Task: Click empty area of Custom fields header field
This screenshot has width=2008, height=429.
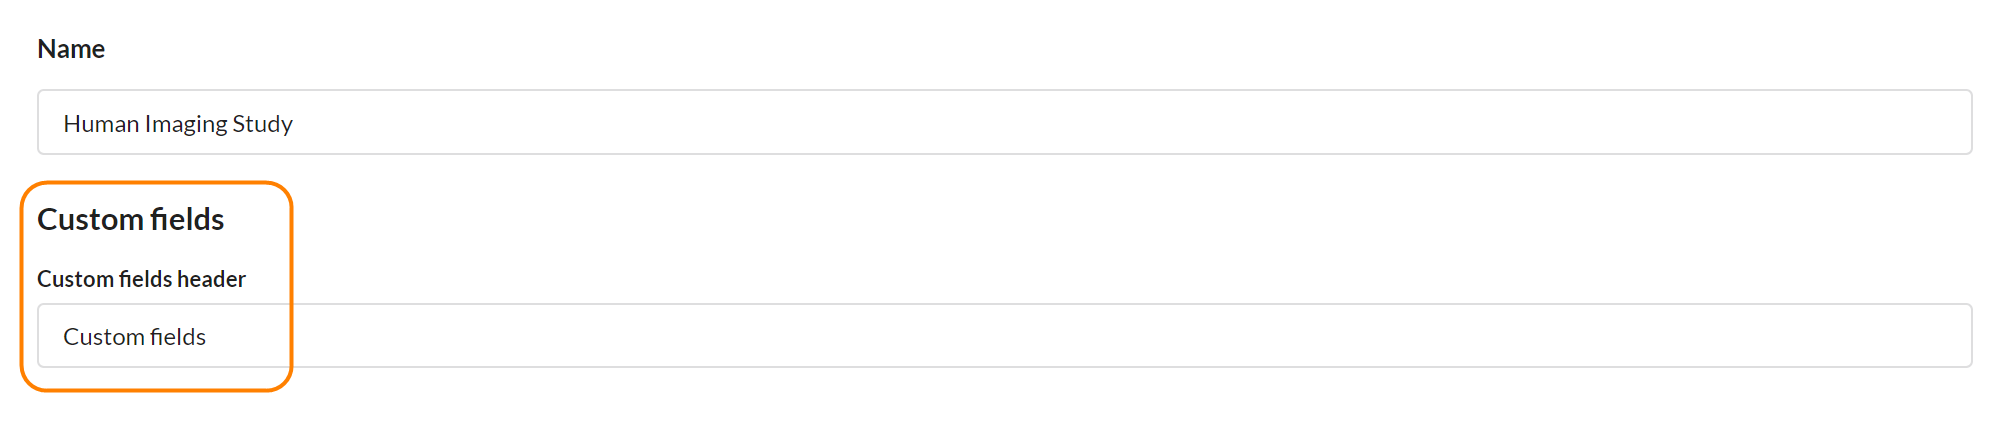Action: [1100, 336]
